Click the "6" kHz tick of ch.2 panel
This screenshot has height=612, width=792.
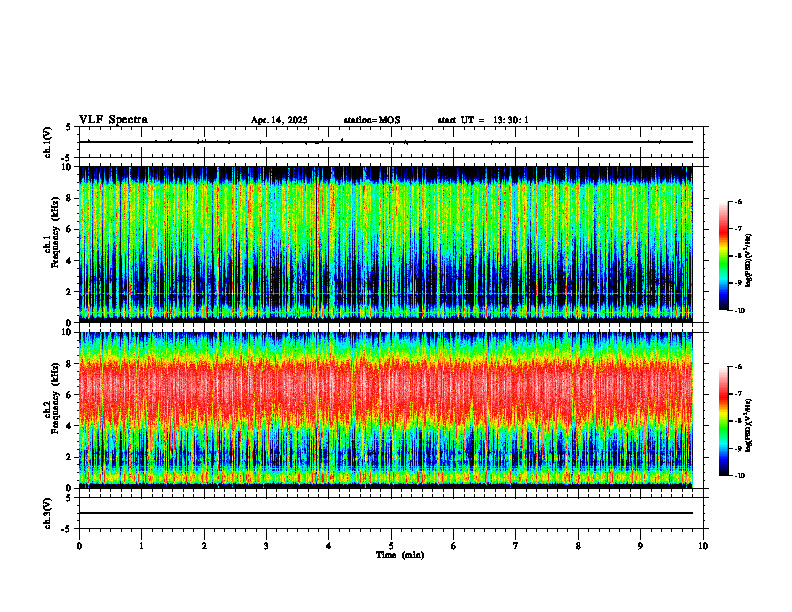coord(70,395)
